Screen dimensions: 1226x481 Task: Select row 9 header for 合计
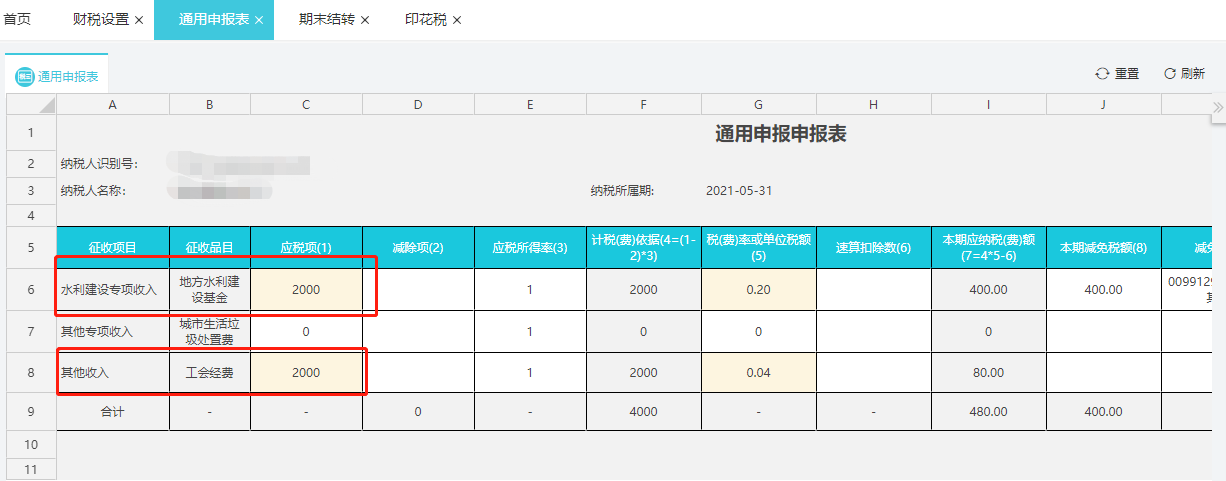coord(31,411)
